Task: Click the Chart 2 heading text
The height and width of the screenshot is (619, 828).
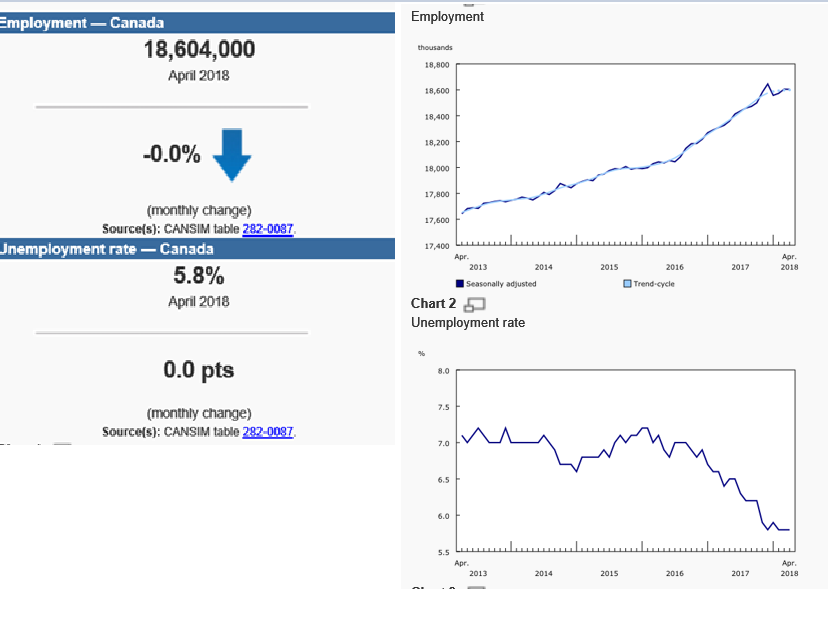Action: (x=433, y=304)
